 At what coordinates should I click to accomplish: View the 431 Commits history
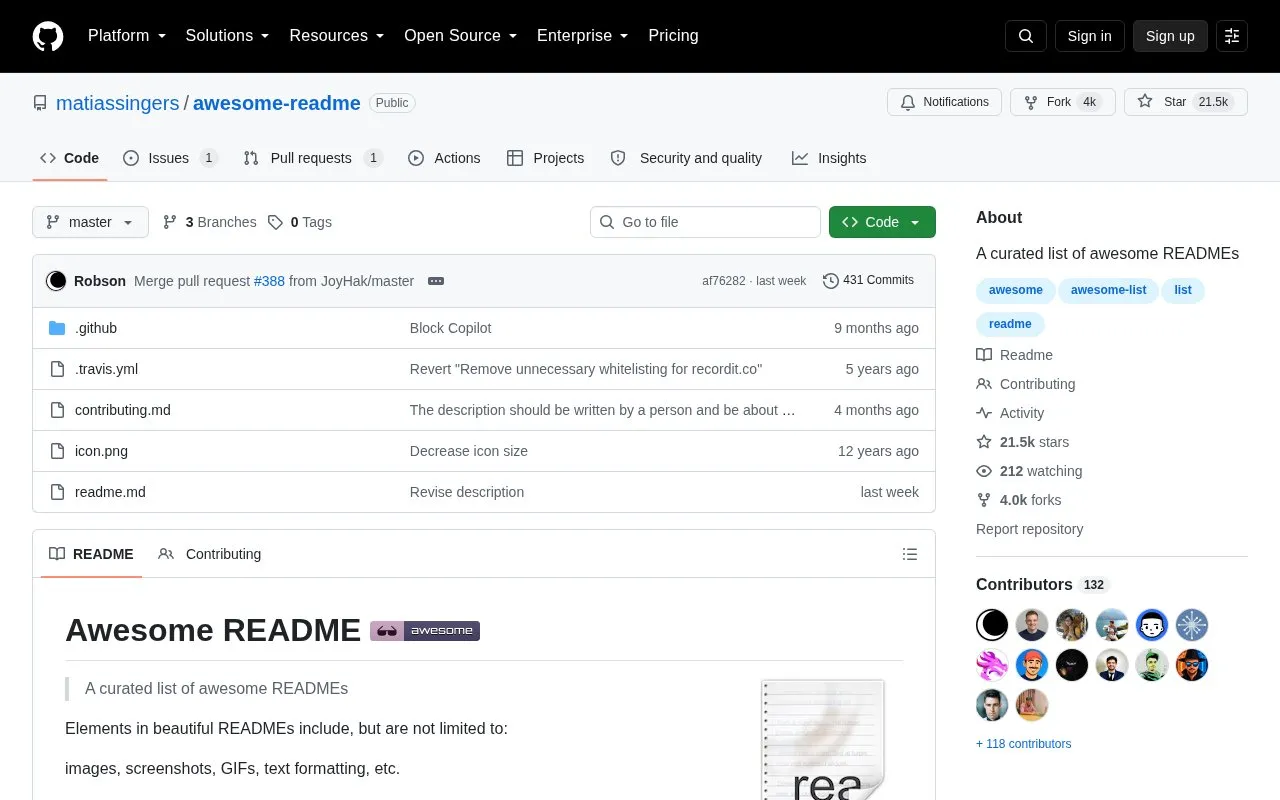point(868,280)
